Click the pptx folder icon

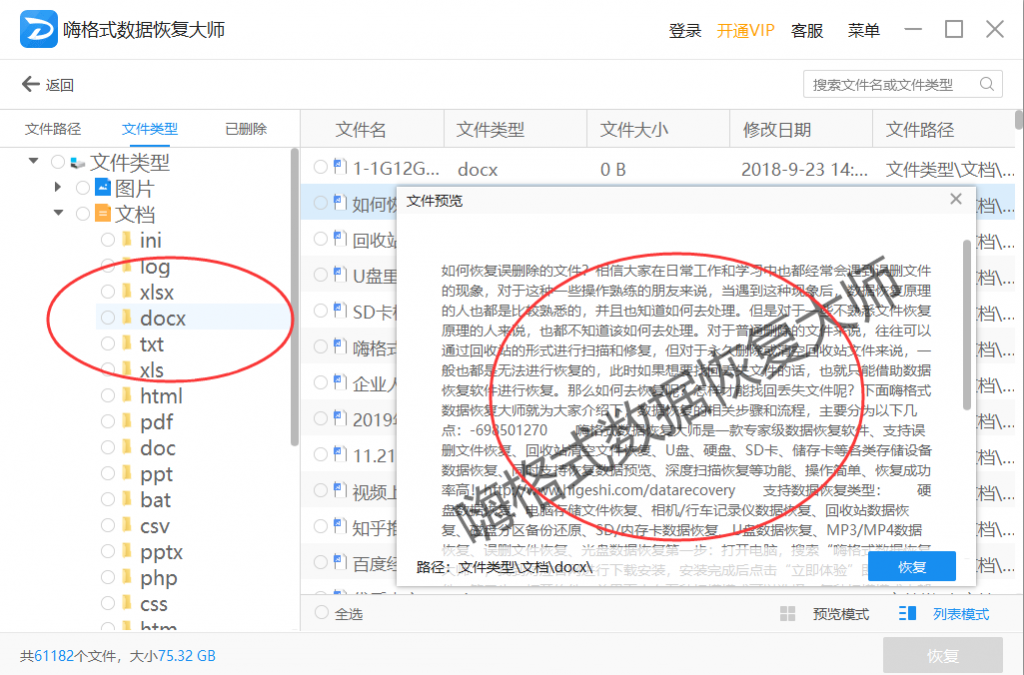pyautogui.click(x=127, y=551)
